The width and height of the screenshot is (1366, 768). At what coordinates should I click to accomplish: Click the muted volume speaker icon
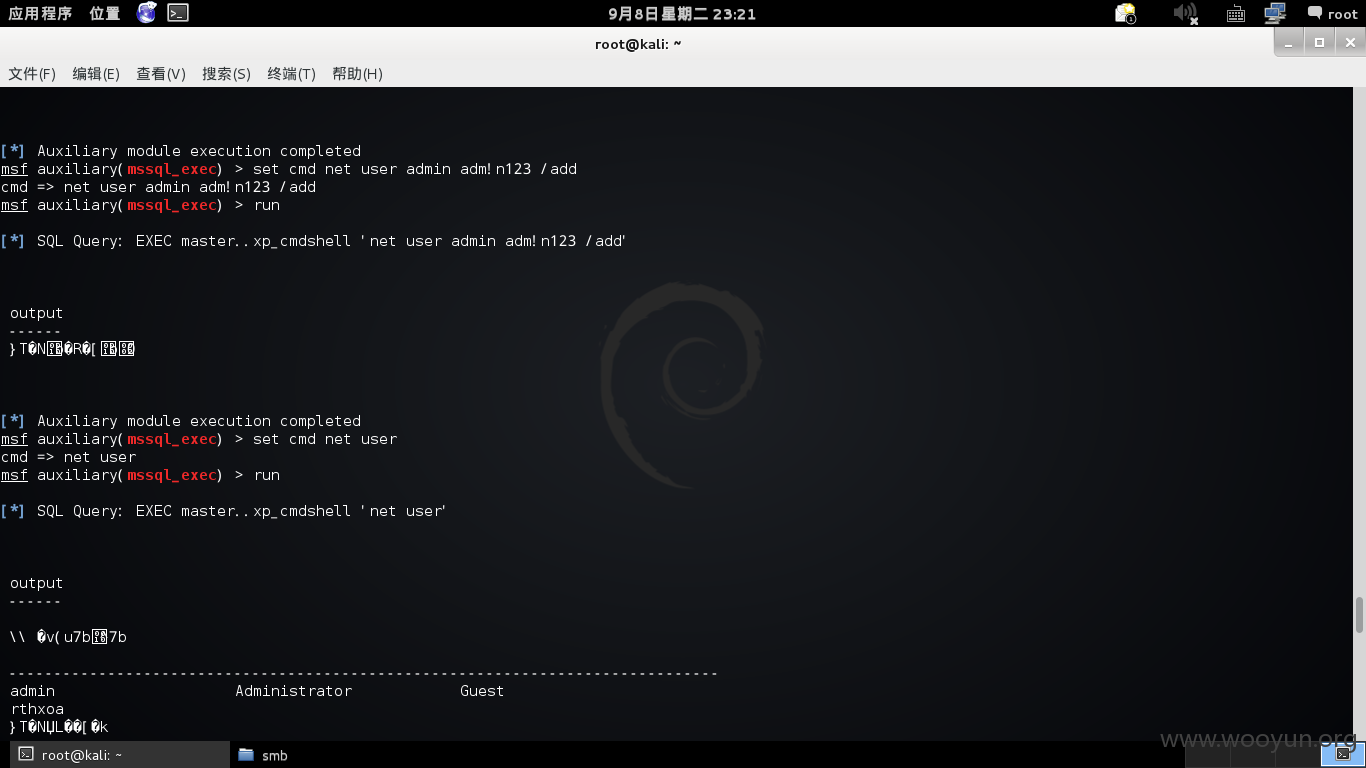(1185, 13)
